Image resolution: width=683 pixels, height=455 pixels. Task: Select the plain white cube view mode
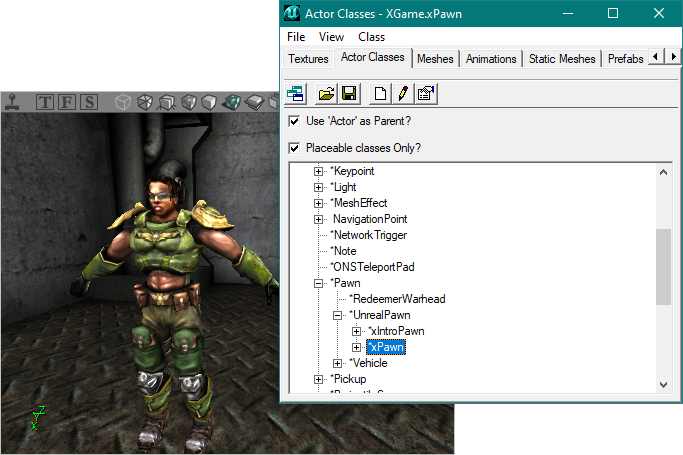pyautogui.click(x=209, y=102)
